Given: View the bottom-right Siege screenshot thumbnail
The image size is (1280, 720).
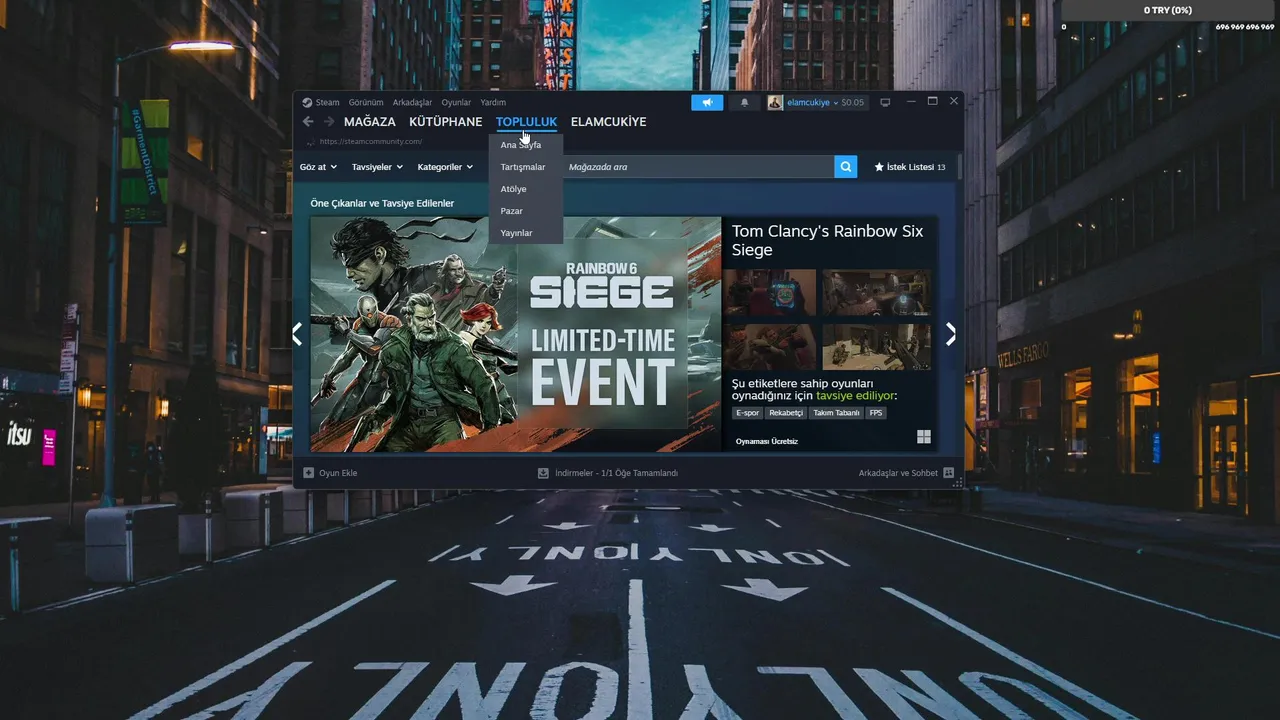Looking at the screenshot, I should [876, 346].
